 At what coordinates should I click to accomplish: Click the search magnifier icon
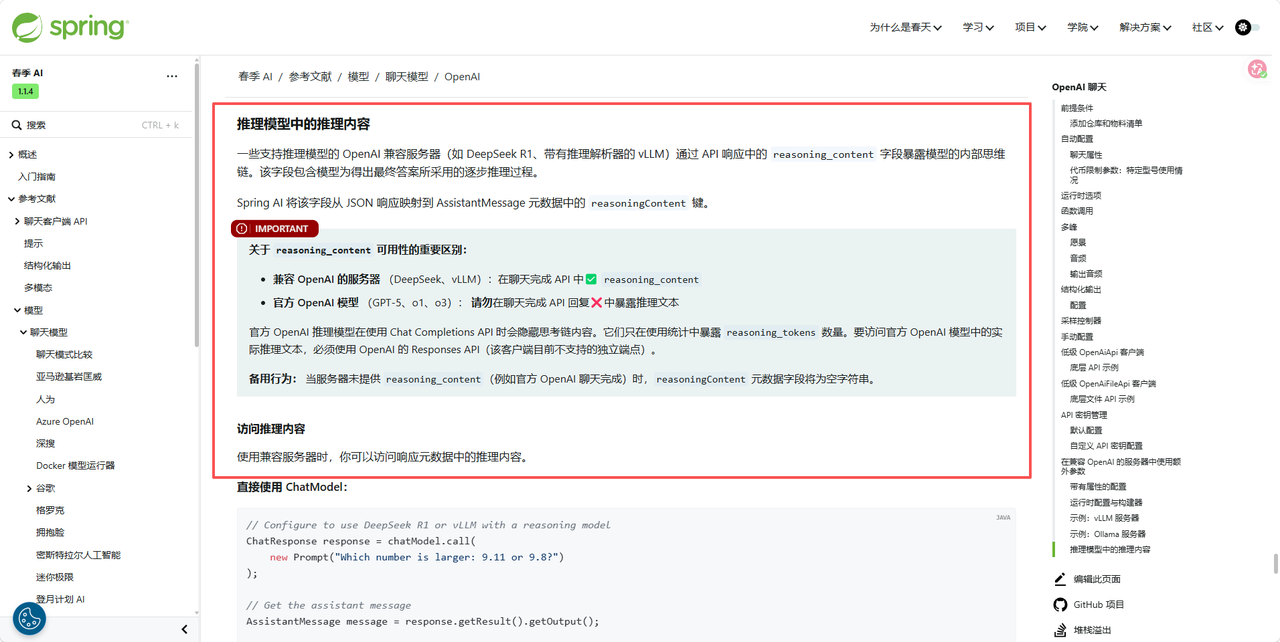[x=17, y=125]
